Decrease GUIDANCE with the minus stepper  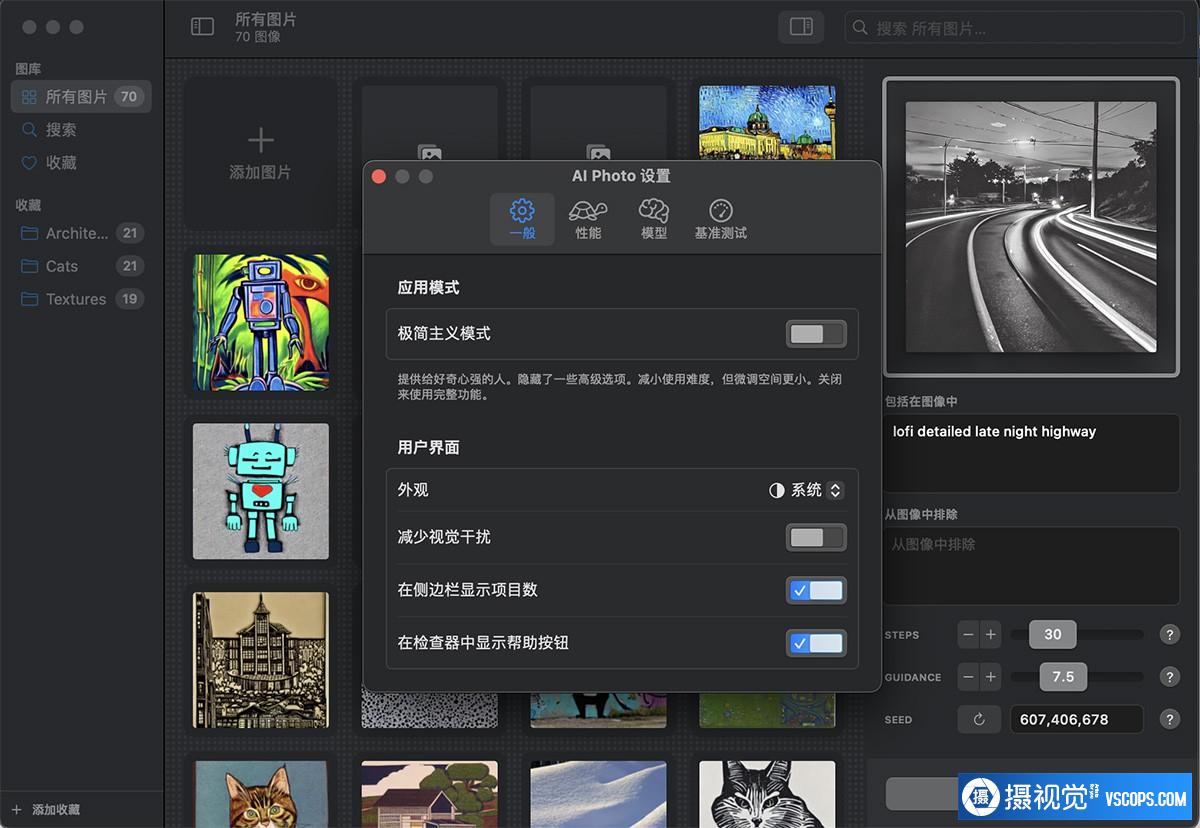968,677
